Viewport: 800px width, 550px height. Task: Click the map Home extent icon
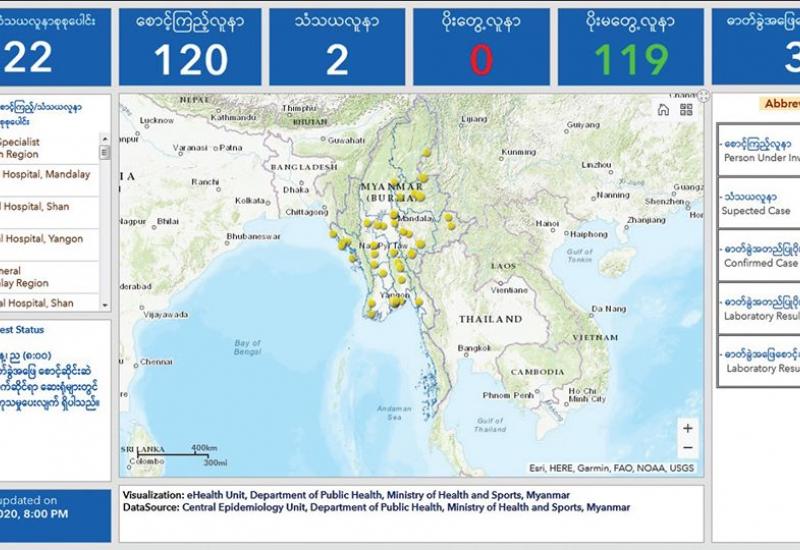tap(664, 110)
